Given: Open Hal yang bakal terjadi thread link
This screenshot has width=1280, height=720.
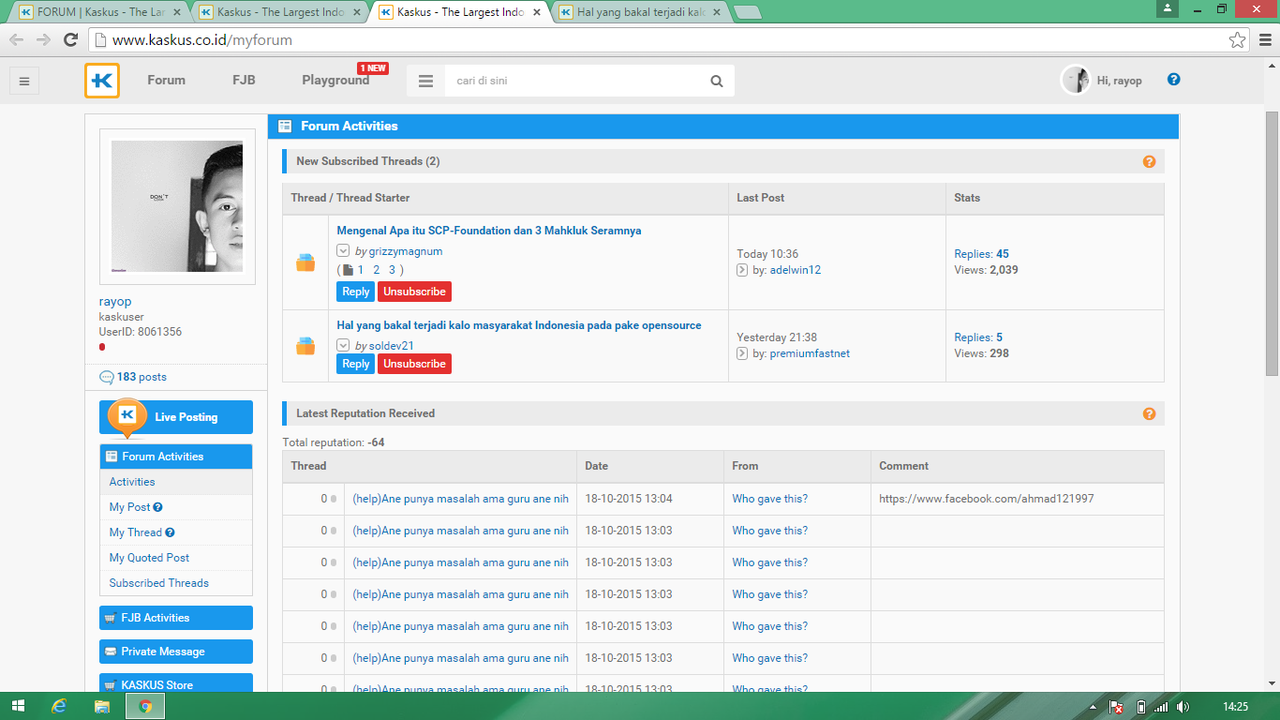Looking at the screenshot, I should [x=519, y=325].
